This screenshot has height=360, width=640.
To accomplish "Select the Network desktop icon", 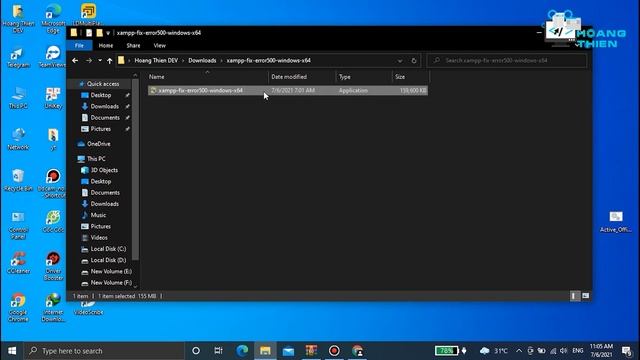I will click(18, 139).
